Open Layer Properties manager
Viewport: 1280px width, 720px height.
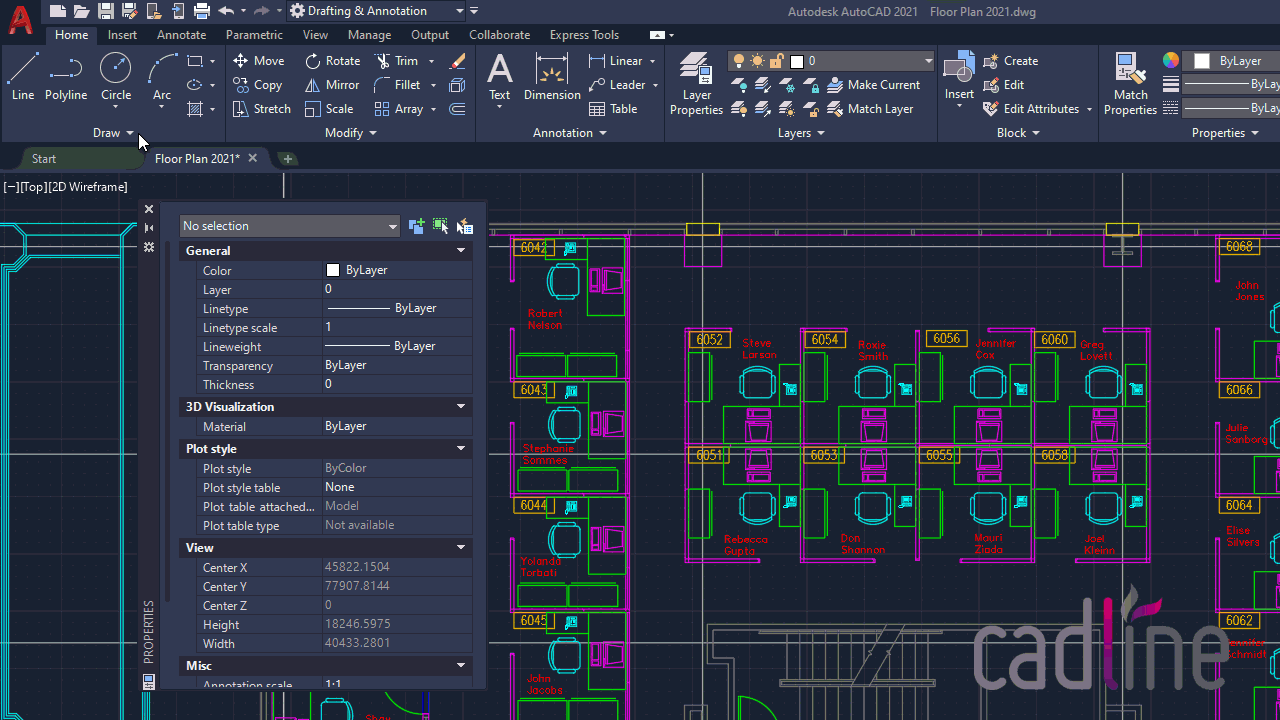click(696, 85)
